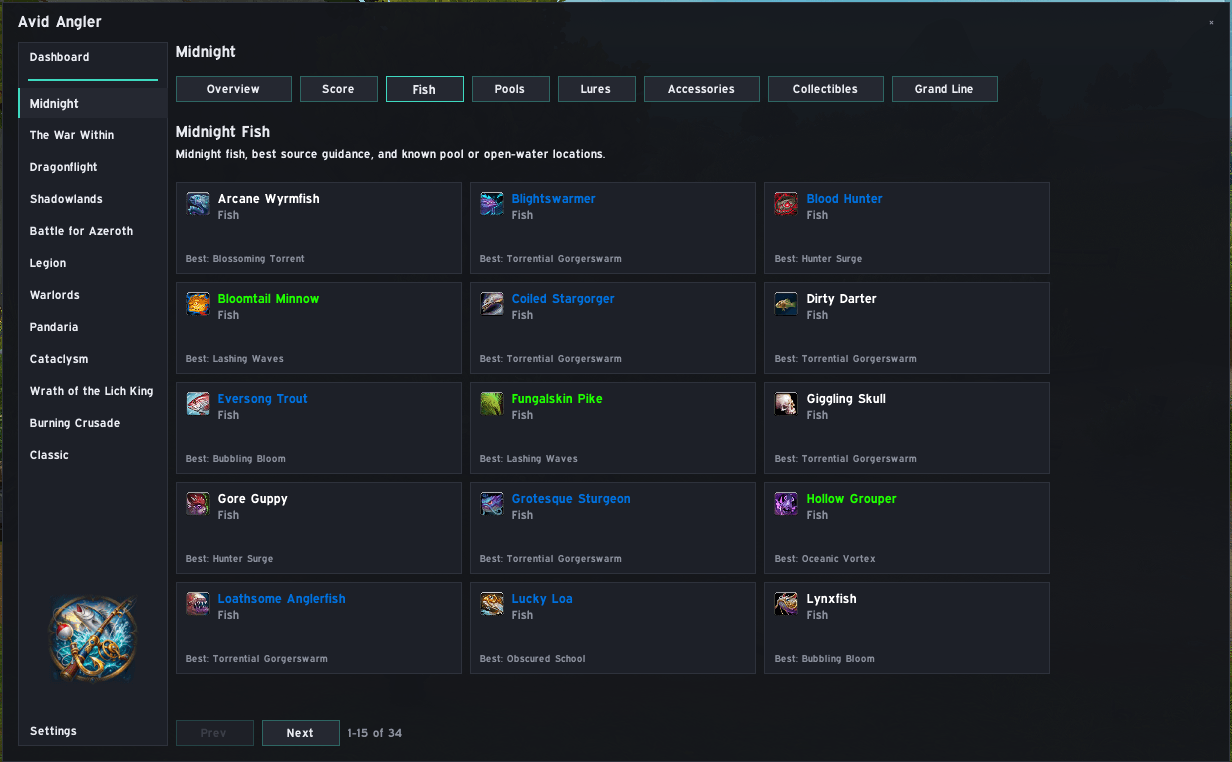The height and width of the screenshot is (762, 1232).
Task: Click the Coiled Stargorger name
Action: point(563,299)
